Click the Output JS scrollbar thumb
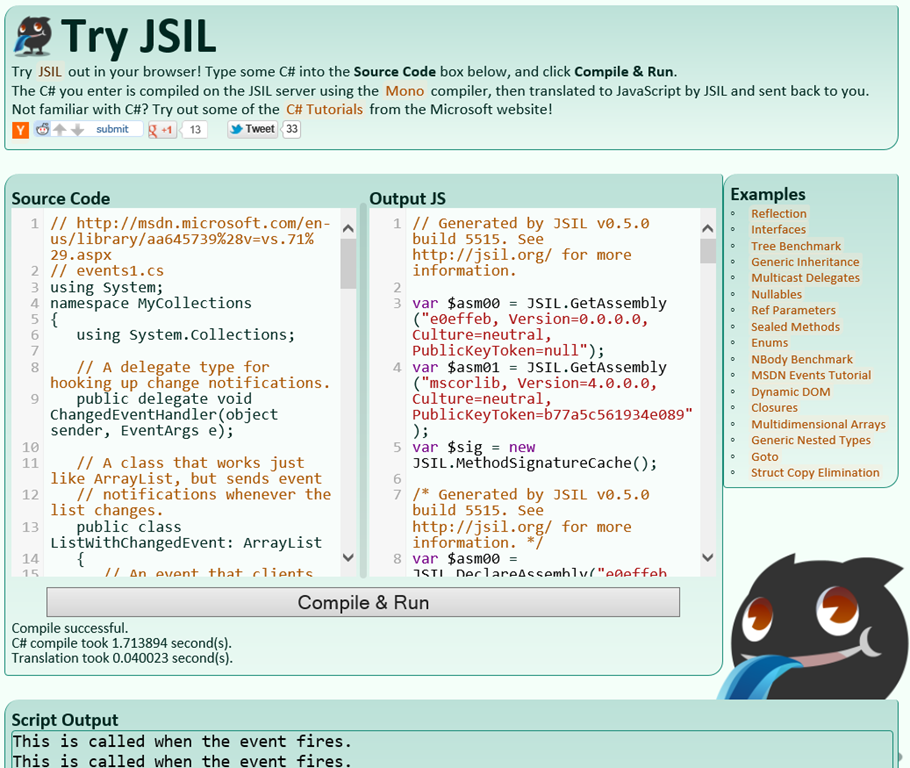 pos(707,251)
